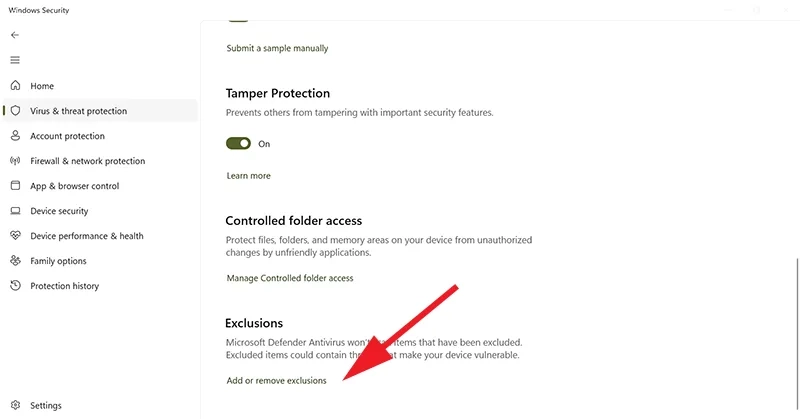800x419 pixels.
Task: Click the Protection history clock icon
Action: (x=16, y=286)
